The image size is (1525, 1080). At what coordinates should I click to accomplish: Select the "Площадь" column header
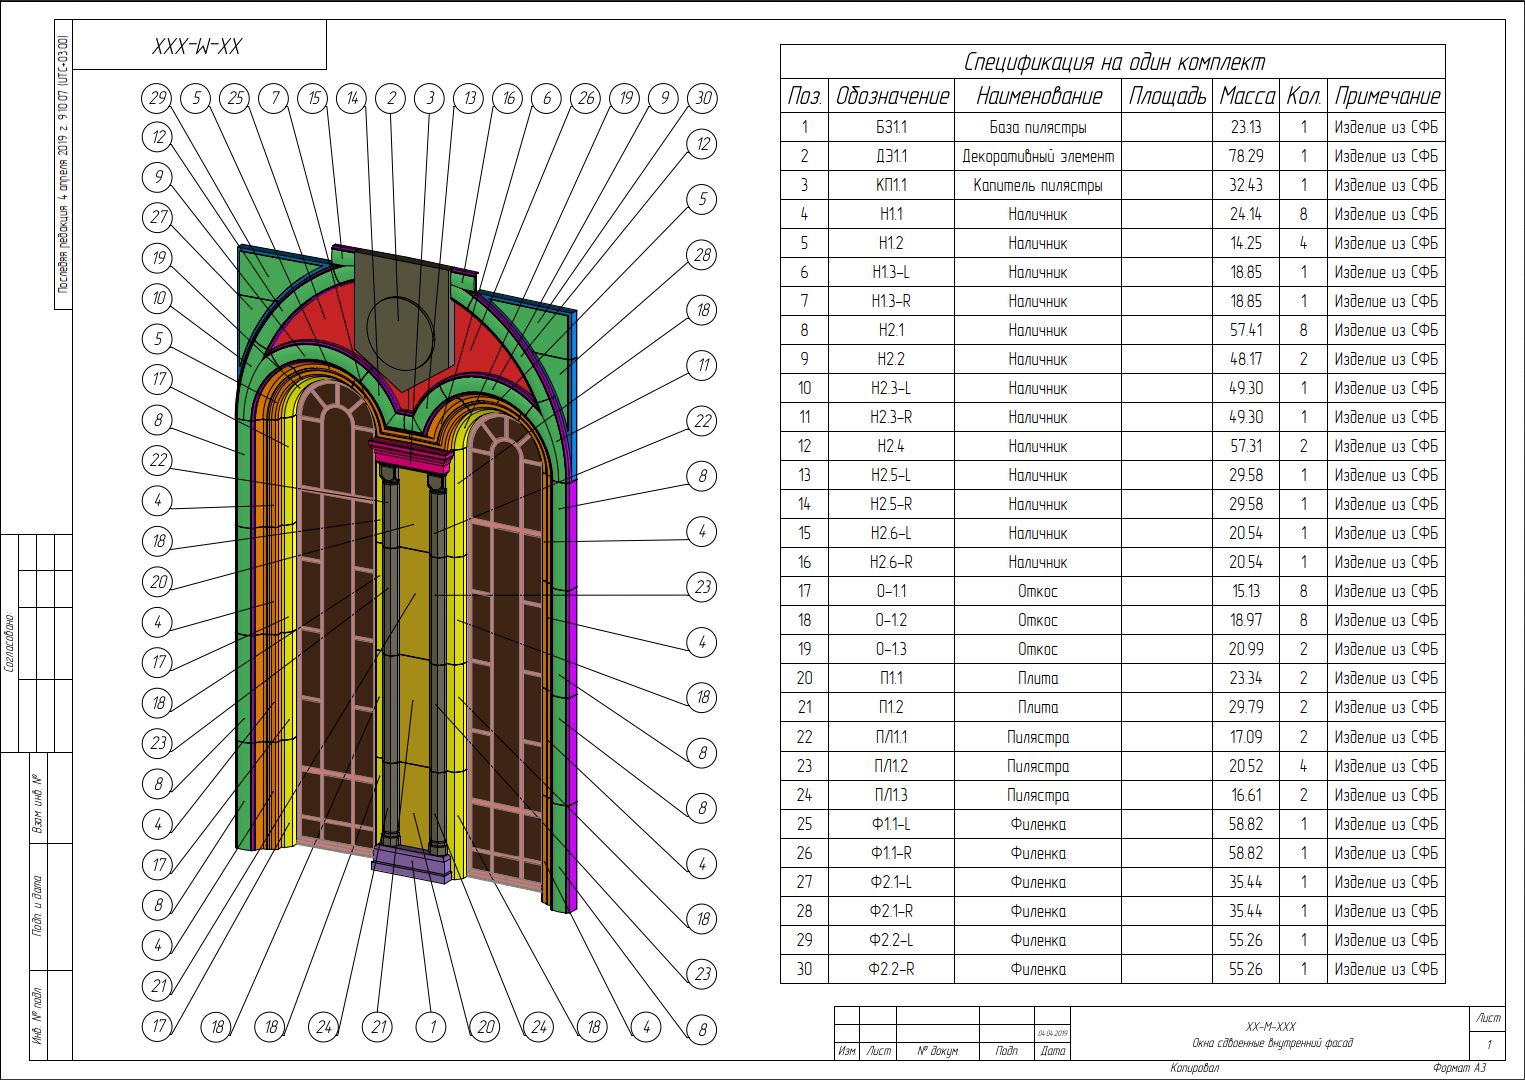coord(1167,96)
